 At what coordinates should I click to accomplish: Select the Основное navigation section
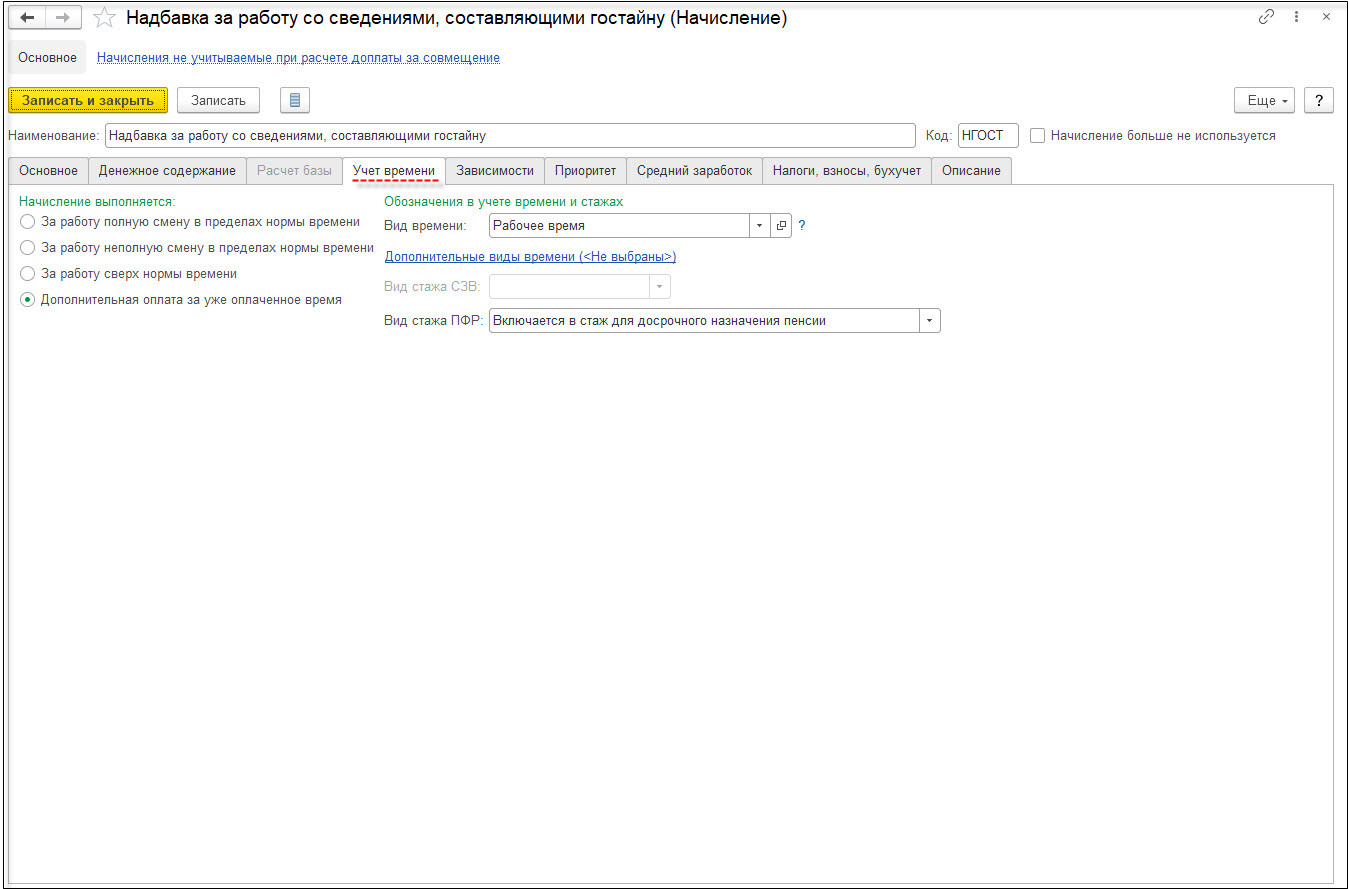coord(47,58)
